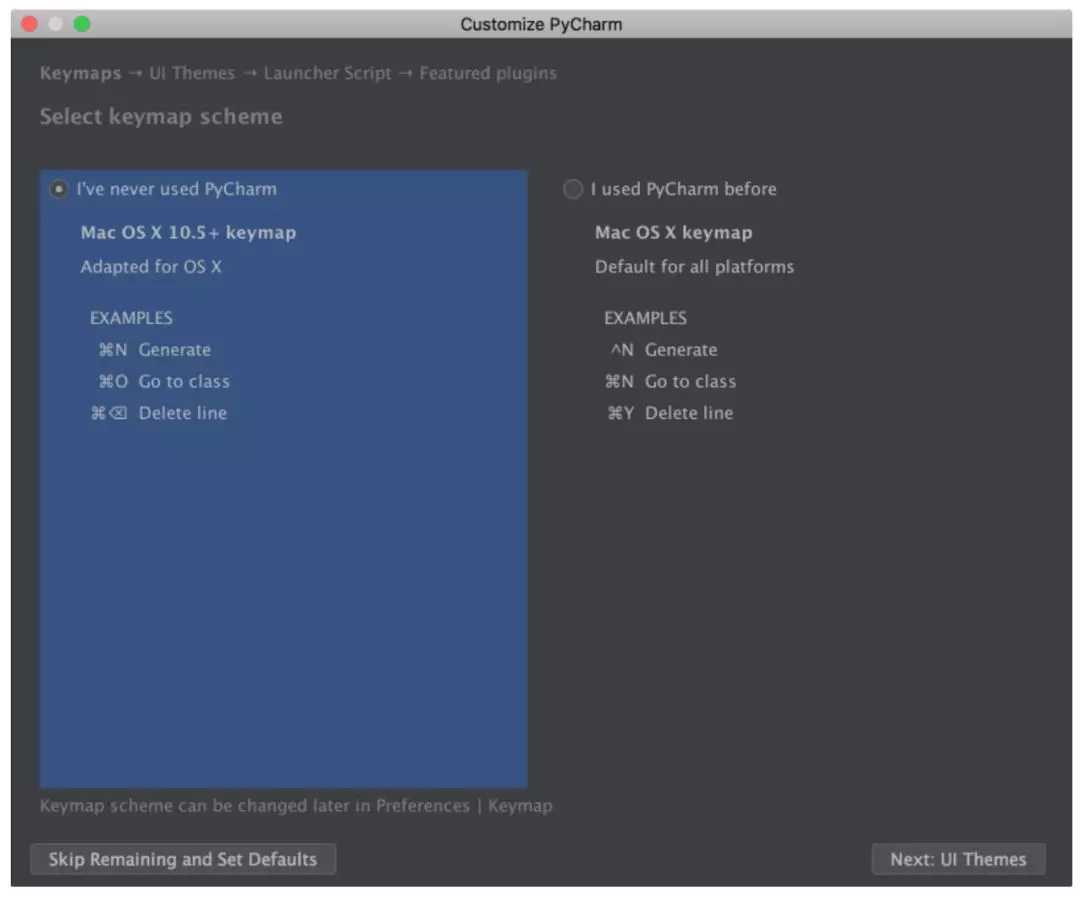This screenshot has height=902, width=1080.
Task: Click EXAMPLES label under Mac OS X keymap
Action: pyautogui.click(x=645, y=318)
